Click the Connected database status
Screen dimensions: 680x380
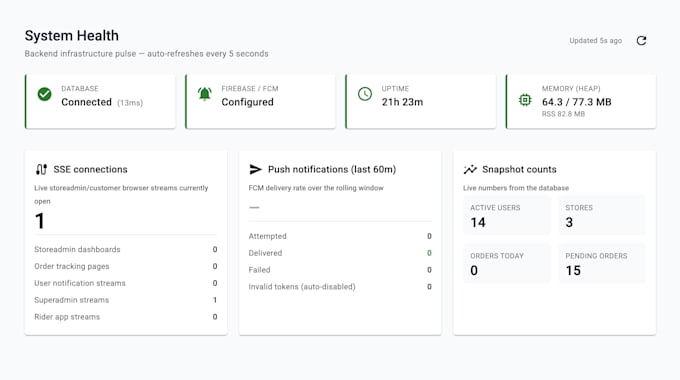[x=86, y=102]
